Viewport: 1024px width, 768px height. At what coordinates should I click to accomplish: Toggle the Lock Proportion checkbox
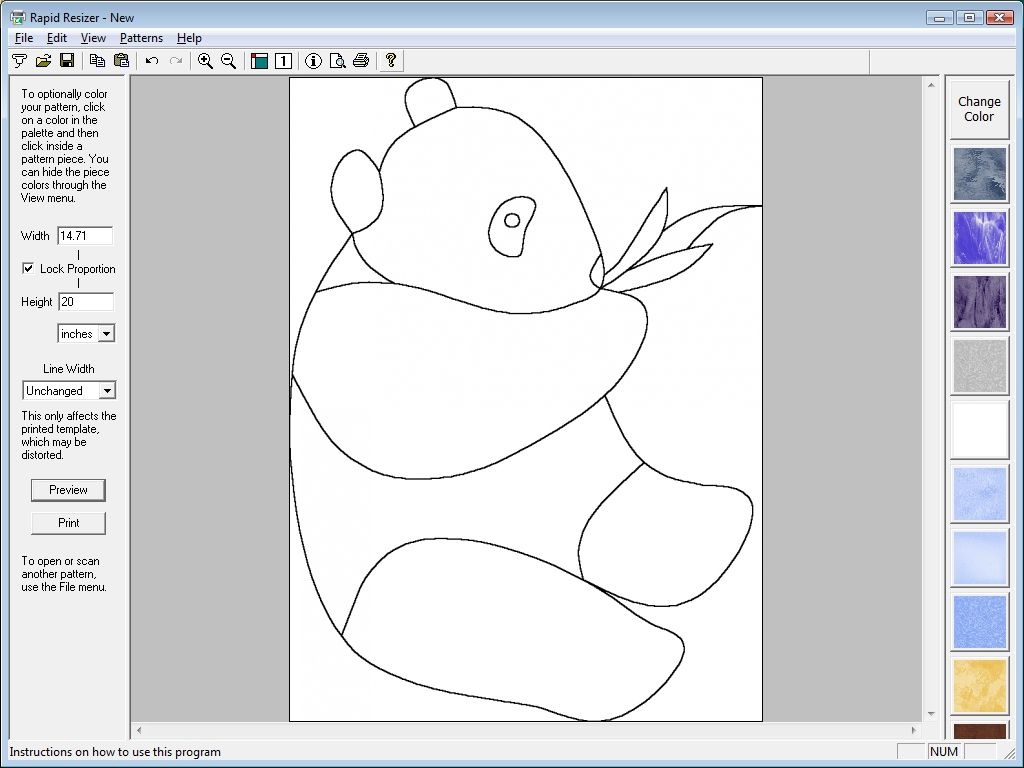pyautogui.click(x=28, y=269)
